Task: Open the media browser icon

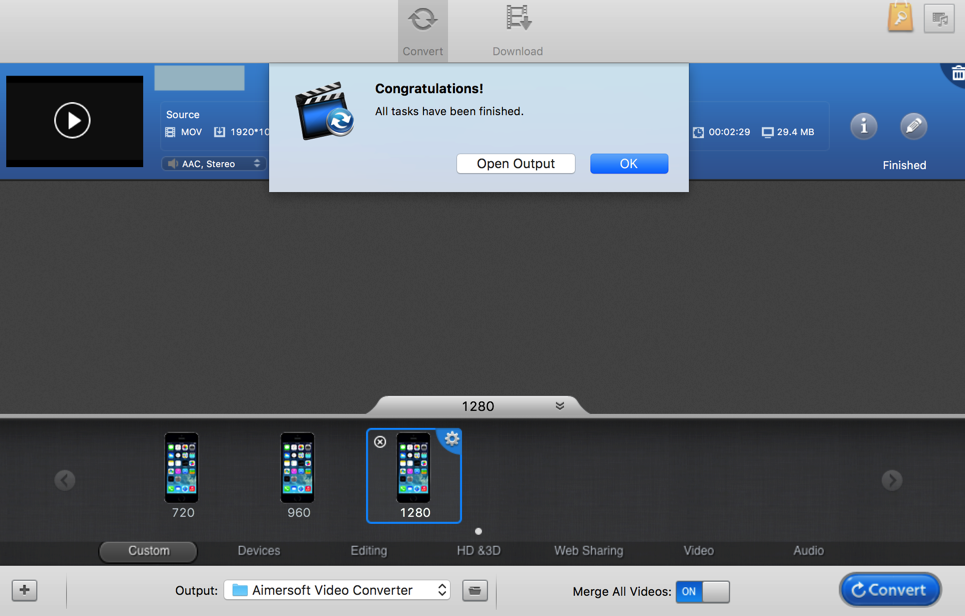Action: tap(939, 18)
